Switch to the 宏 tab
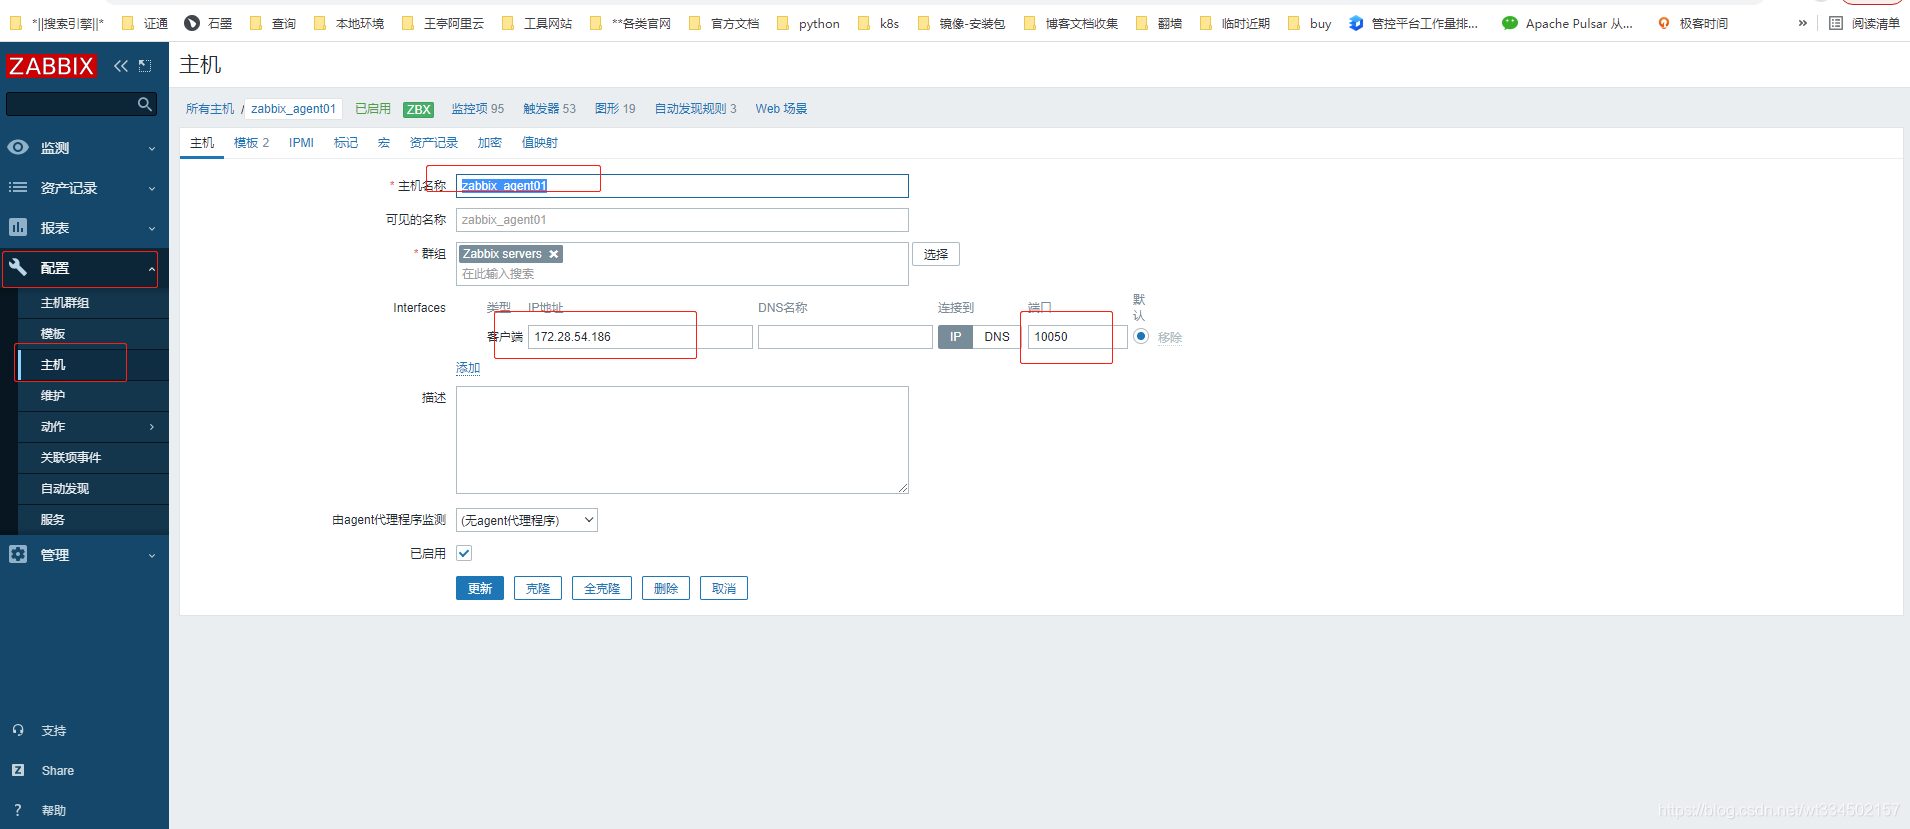 click(384, 143)
